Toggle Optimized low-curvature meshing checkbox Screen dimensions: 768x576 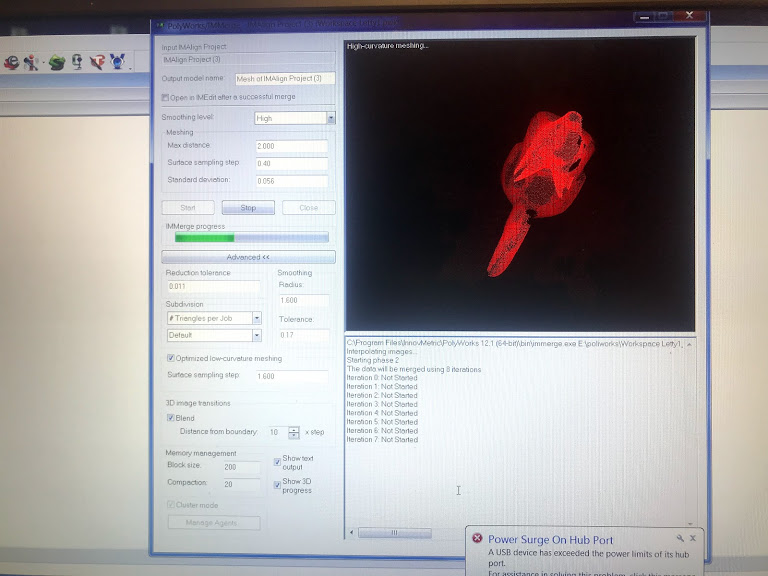[170, 358]
